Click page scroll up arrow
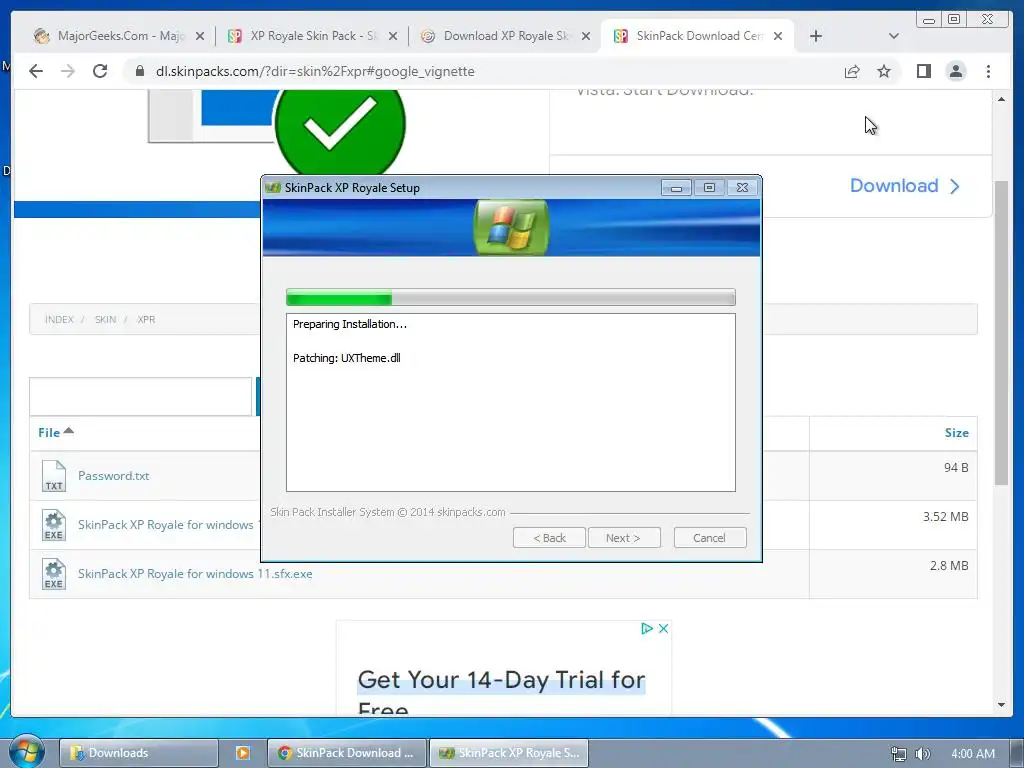The width and height of the screenshot is (1024, 768). 1001,99
